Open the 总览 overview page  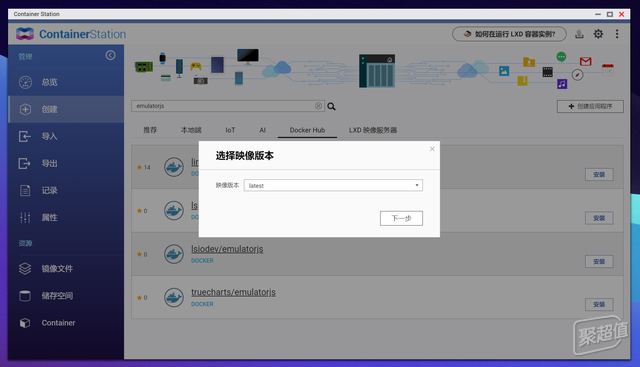66,82
